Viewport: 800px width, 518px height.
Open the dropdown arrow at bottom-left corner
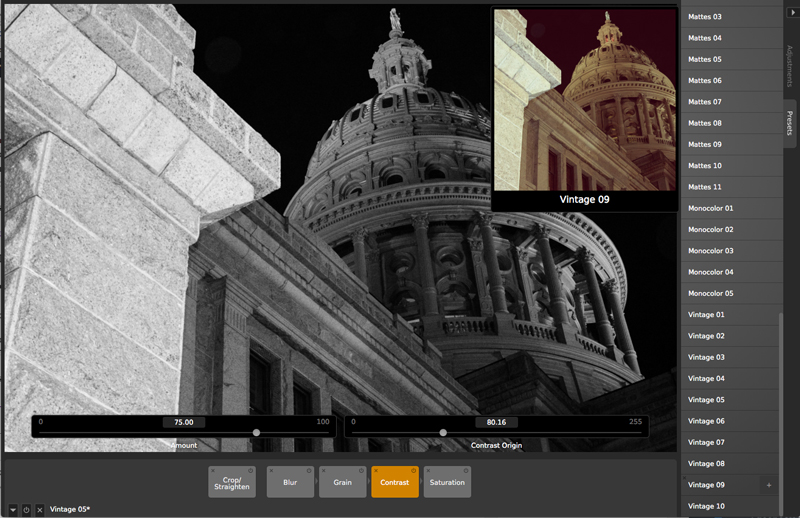[13, 510]
